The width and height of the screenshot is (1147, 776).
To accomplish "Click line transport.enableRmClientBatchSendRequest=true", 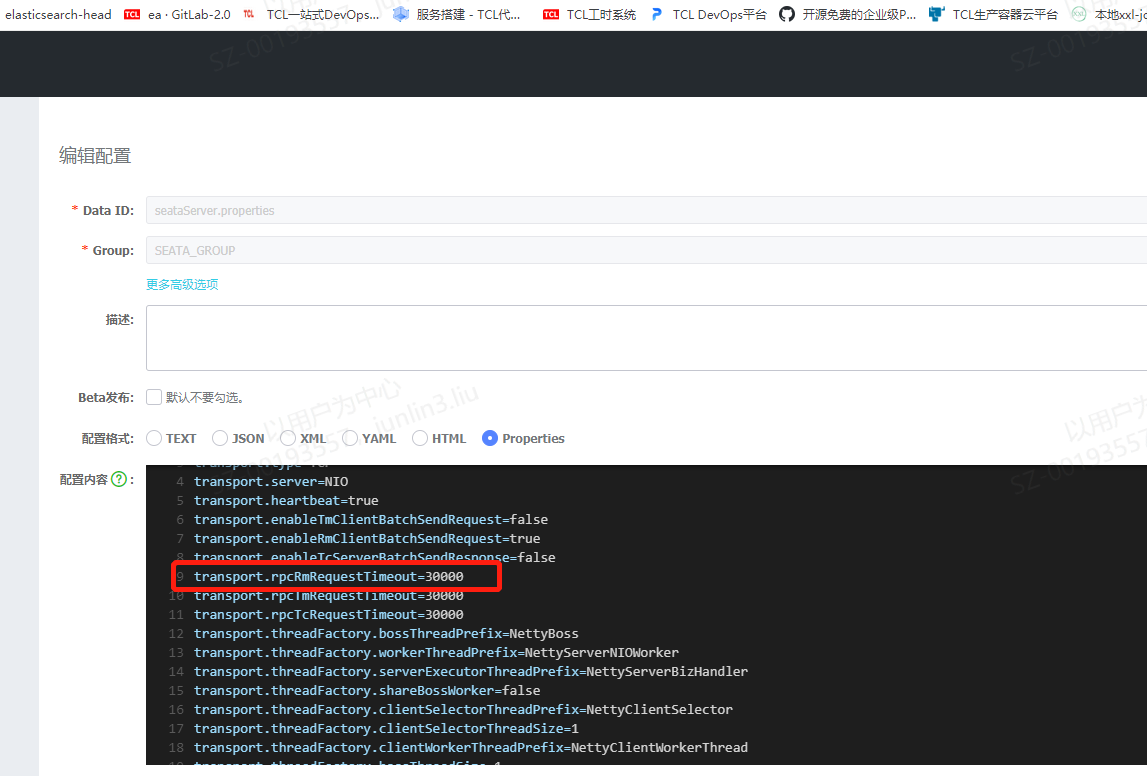I will click(367, 538).
